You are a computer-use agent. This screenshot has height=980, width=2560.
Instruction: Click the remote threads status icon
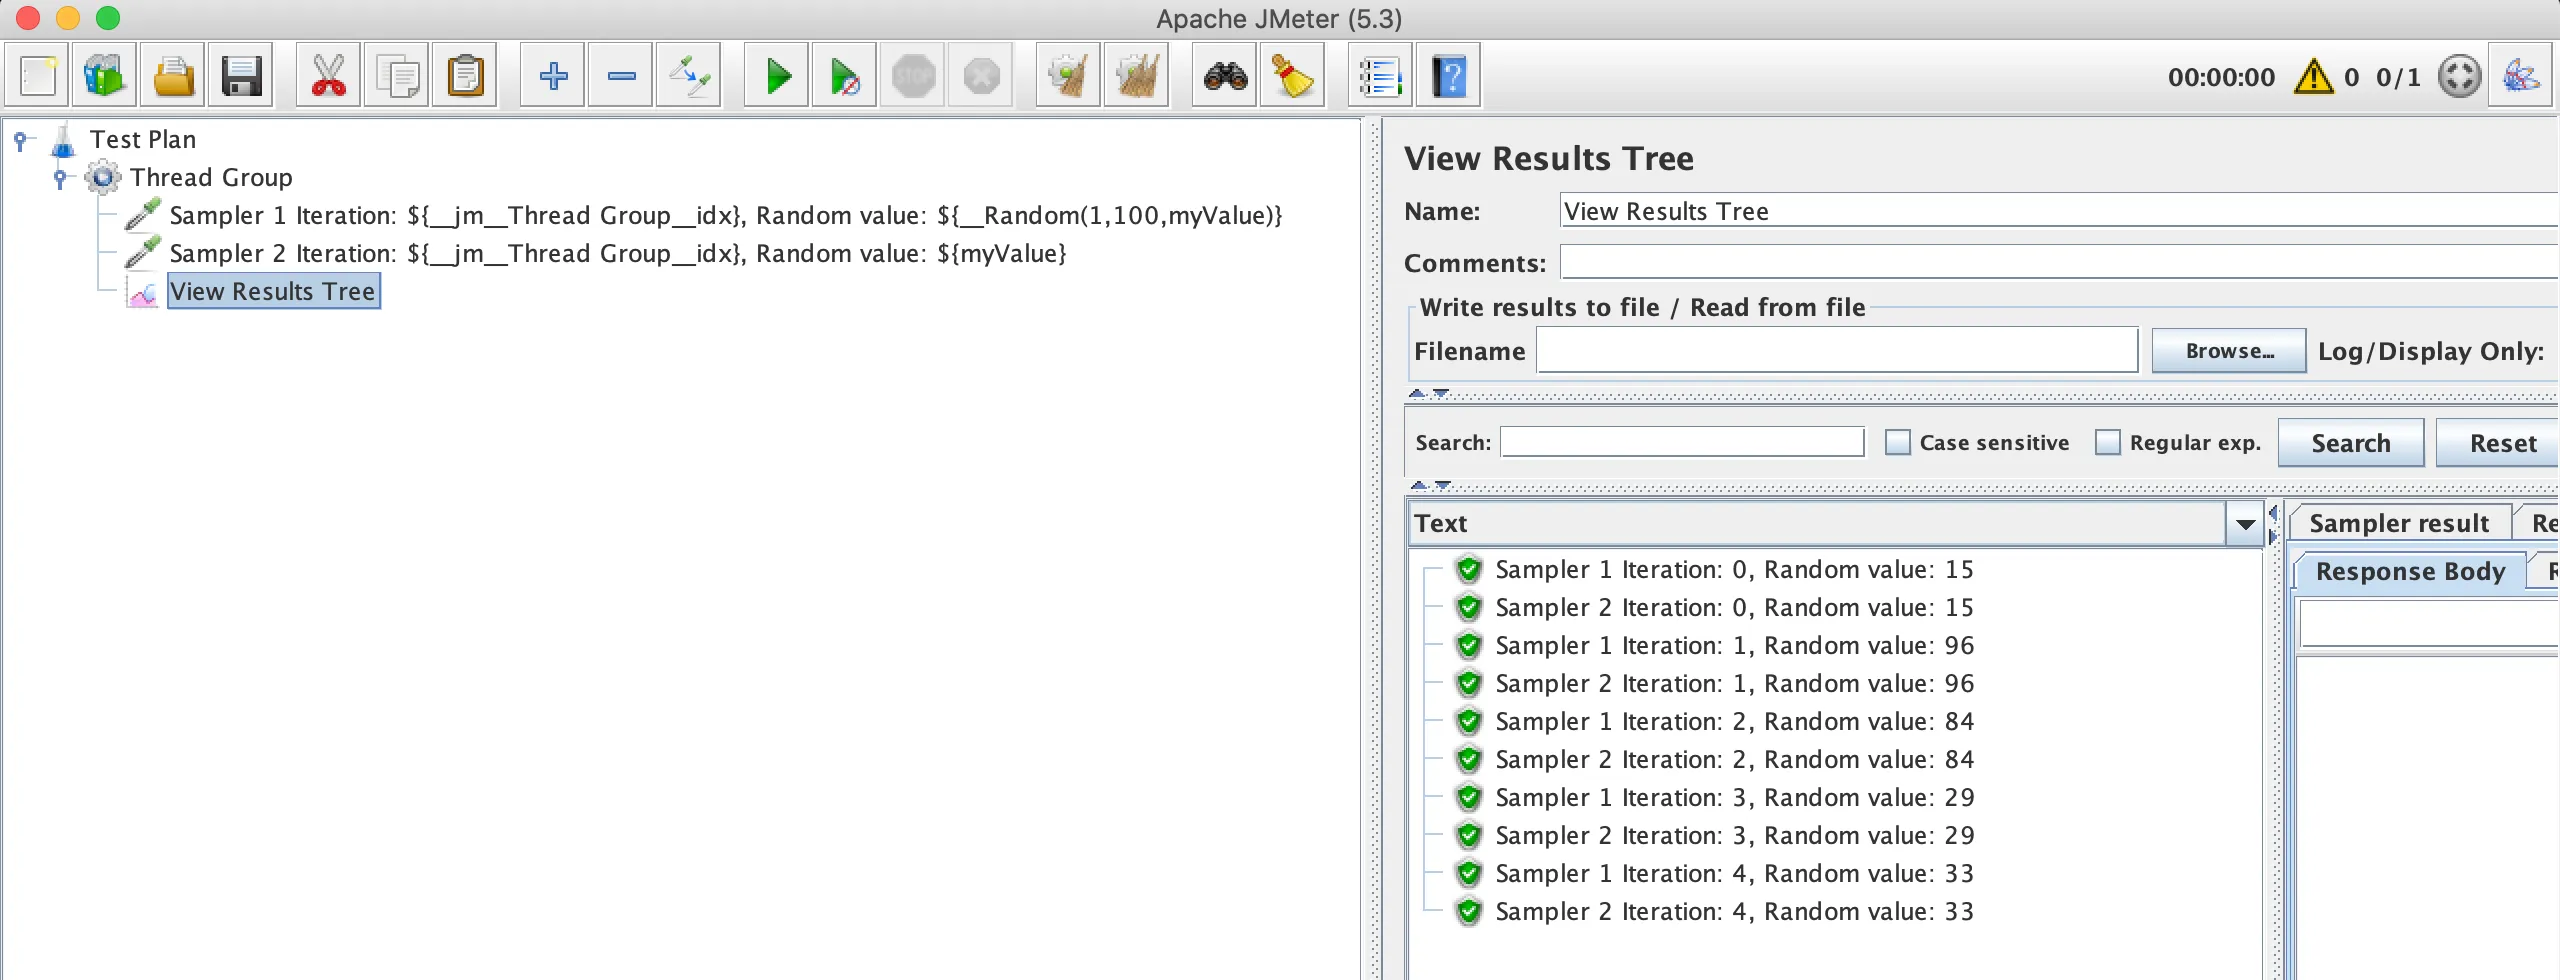pyautogui.click(x=2460, y=76)
